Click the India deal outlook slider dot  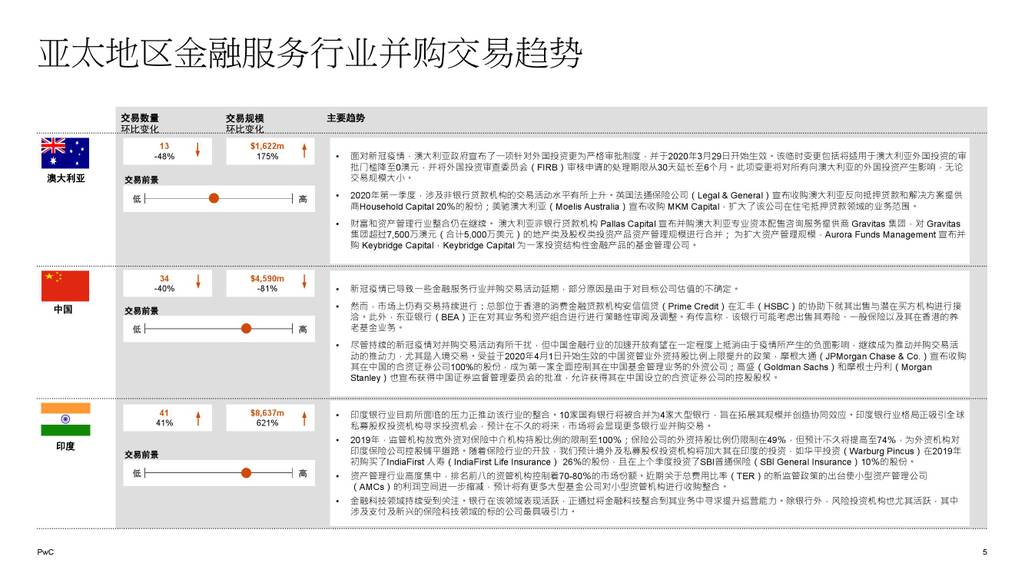click(246, 473)
